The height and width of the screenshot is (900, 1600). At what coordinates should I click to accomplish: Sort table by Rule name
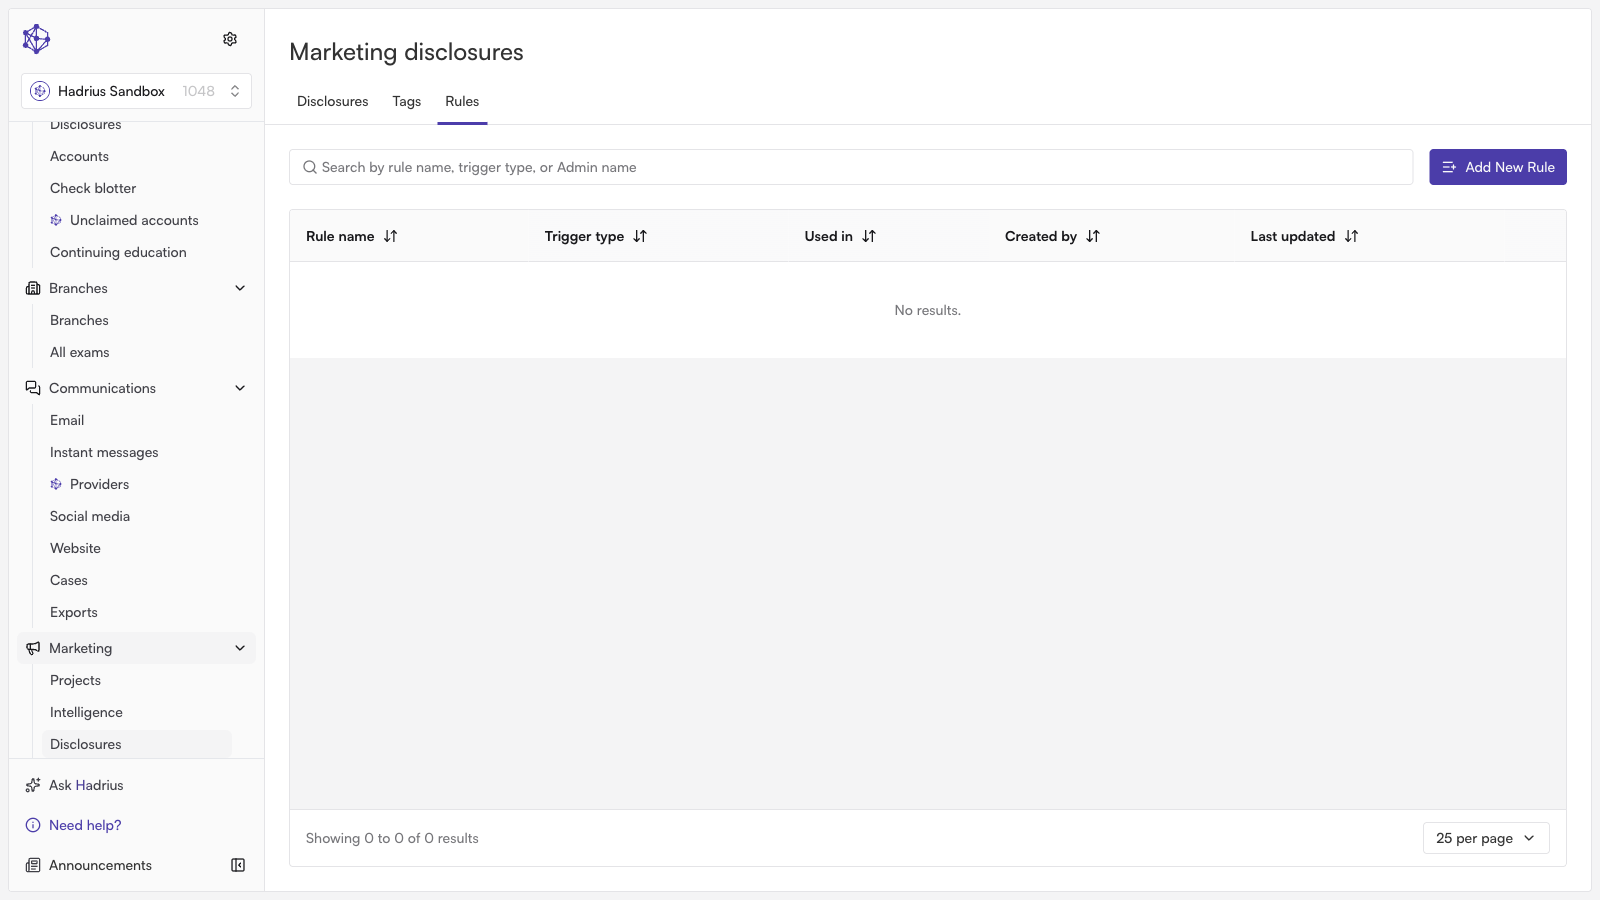click(x=390, y=236)
